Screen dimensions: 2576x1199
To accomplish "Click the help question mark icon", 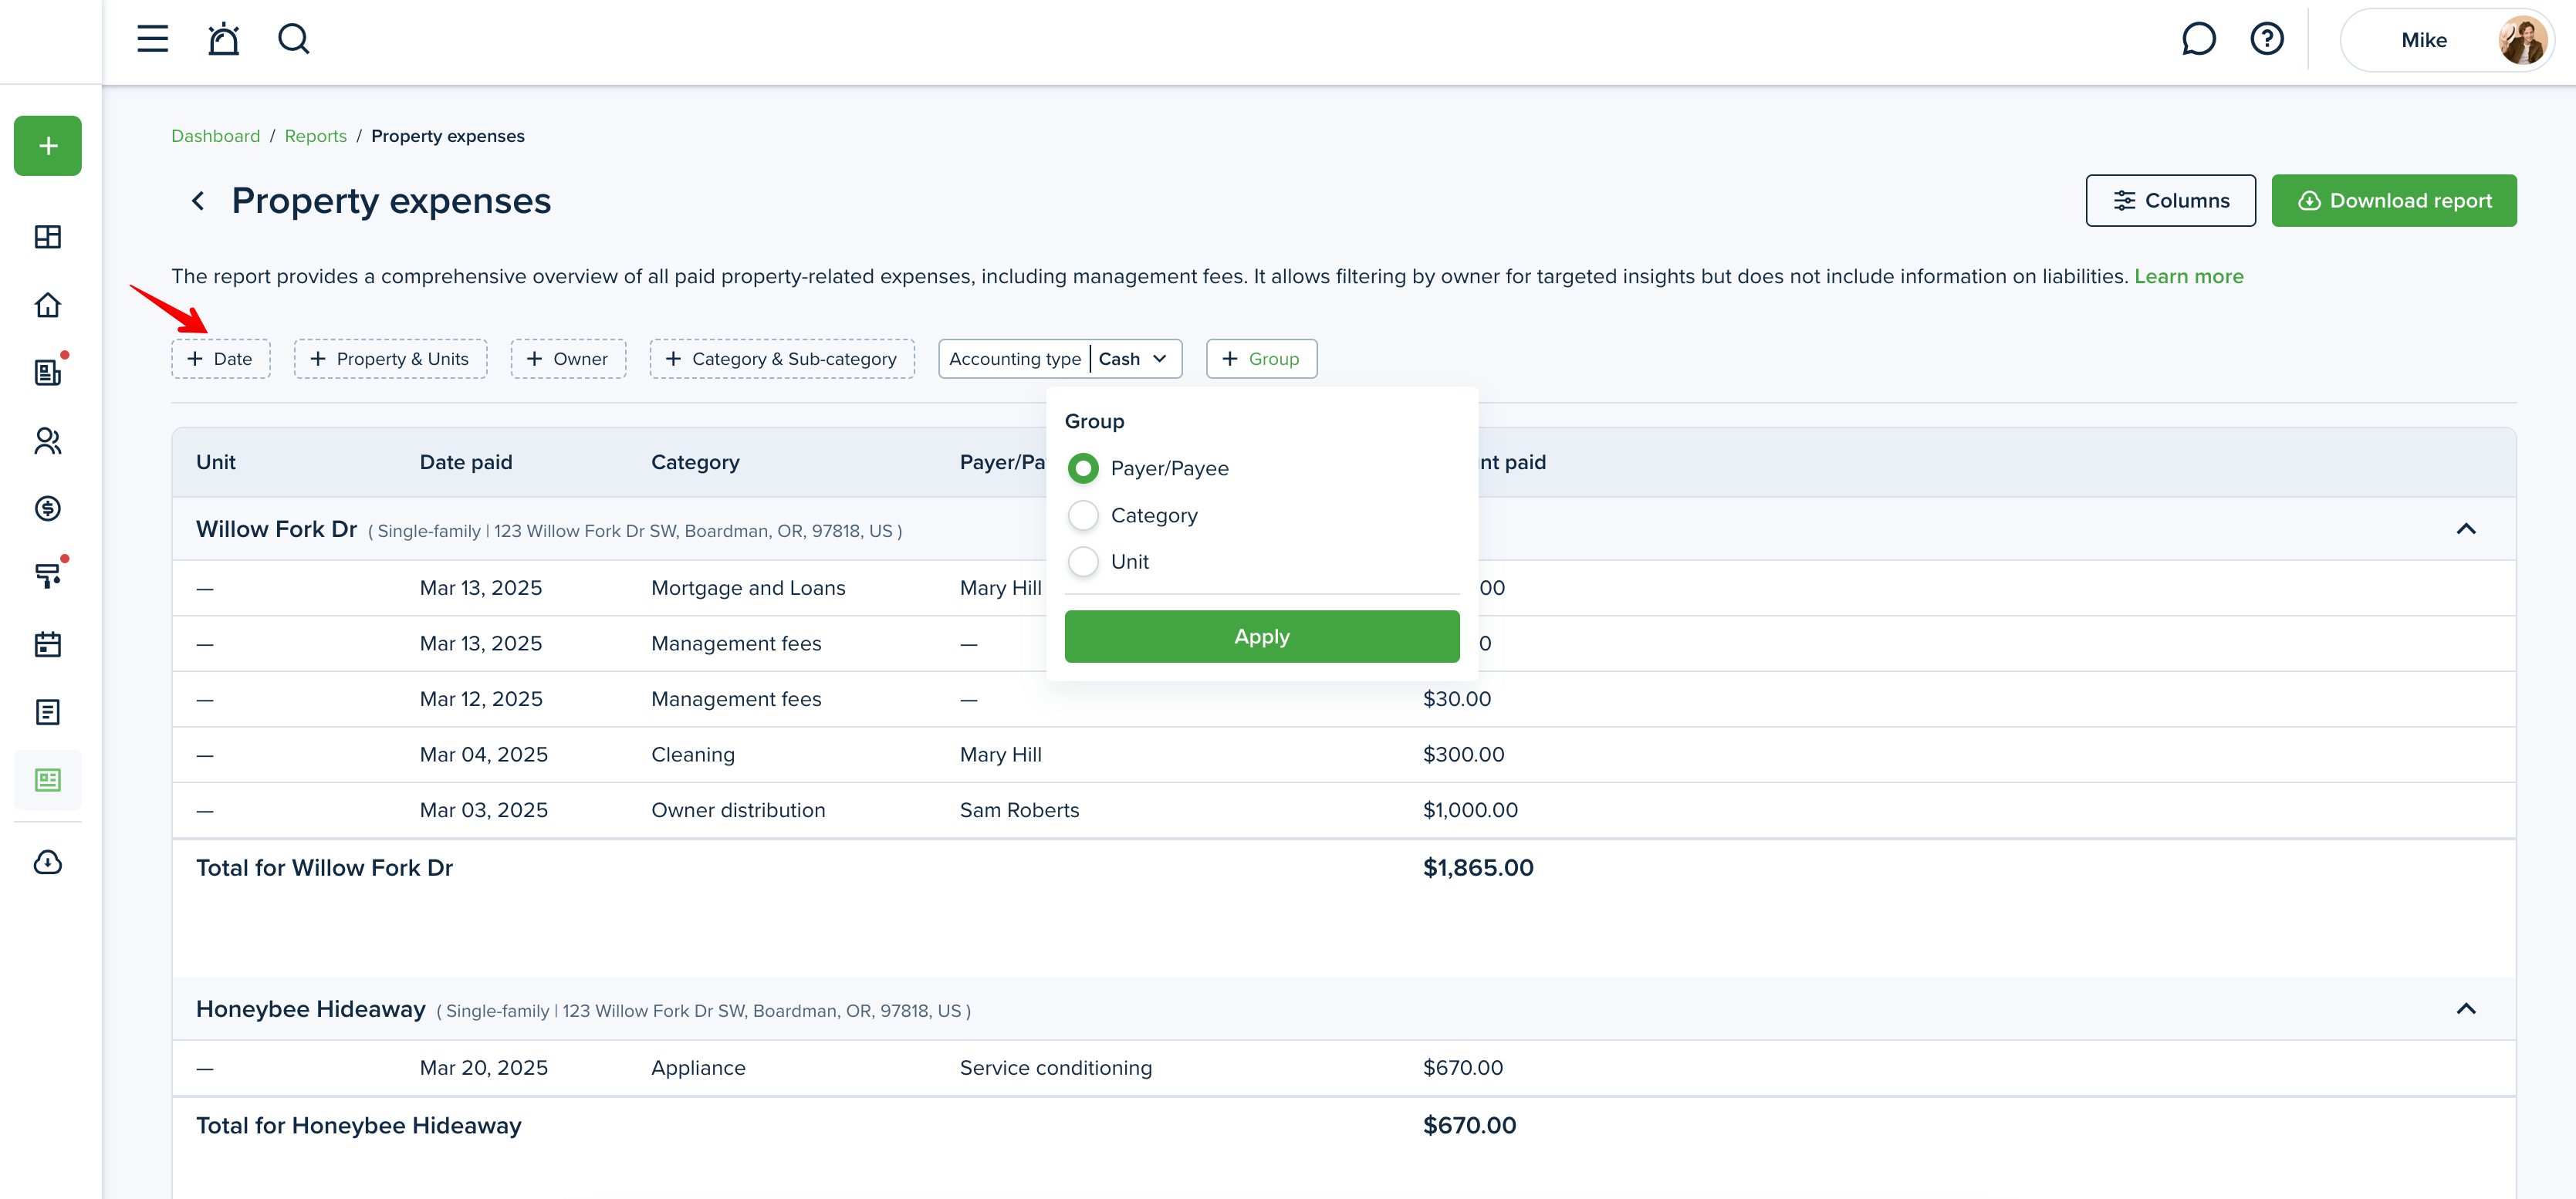I will click(x=2266, y=39).
